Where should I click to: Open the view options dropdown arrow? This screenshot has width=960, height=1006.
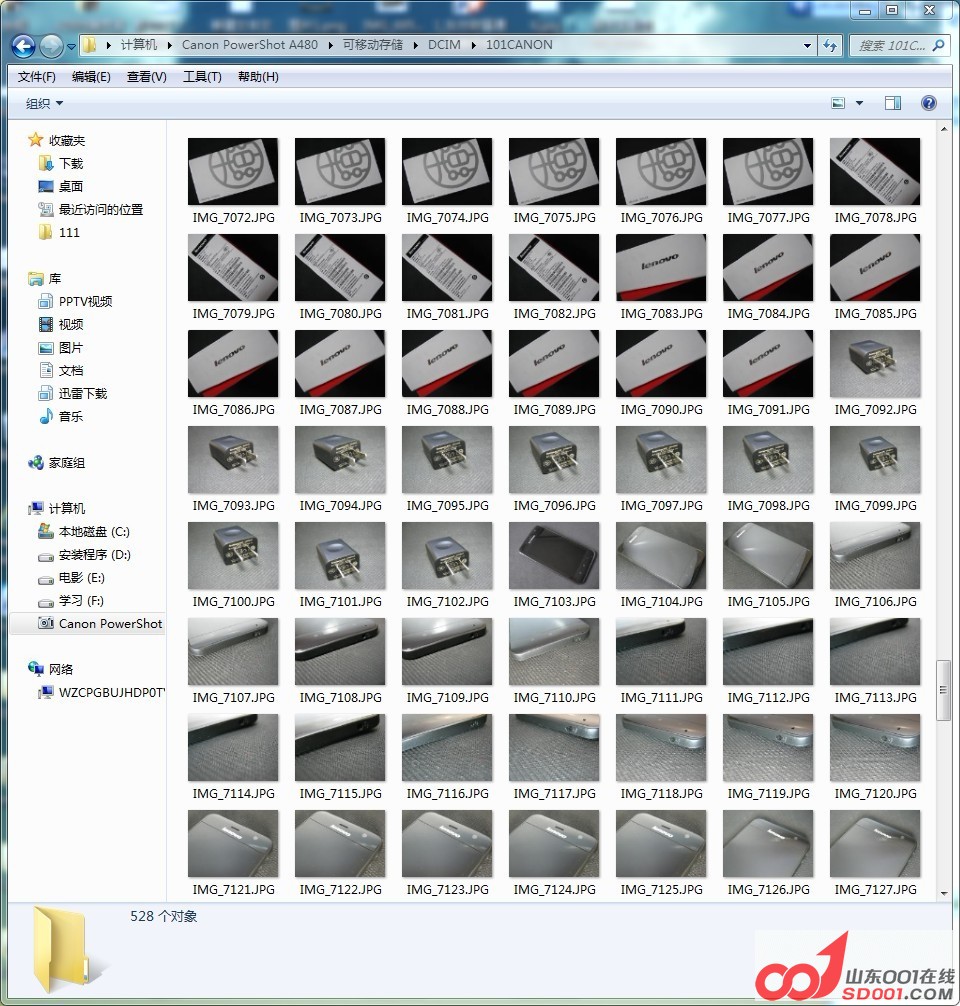tap(859, 103)
